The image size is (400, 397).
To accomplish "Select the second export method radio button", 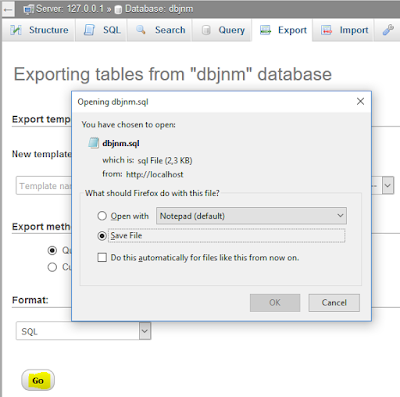I will pyautogui.click(x=52, y=267).
